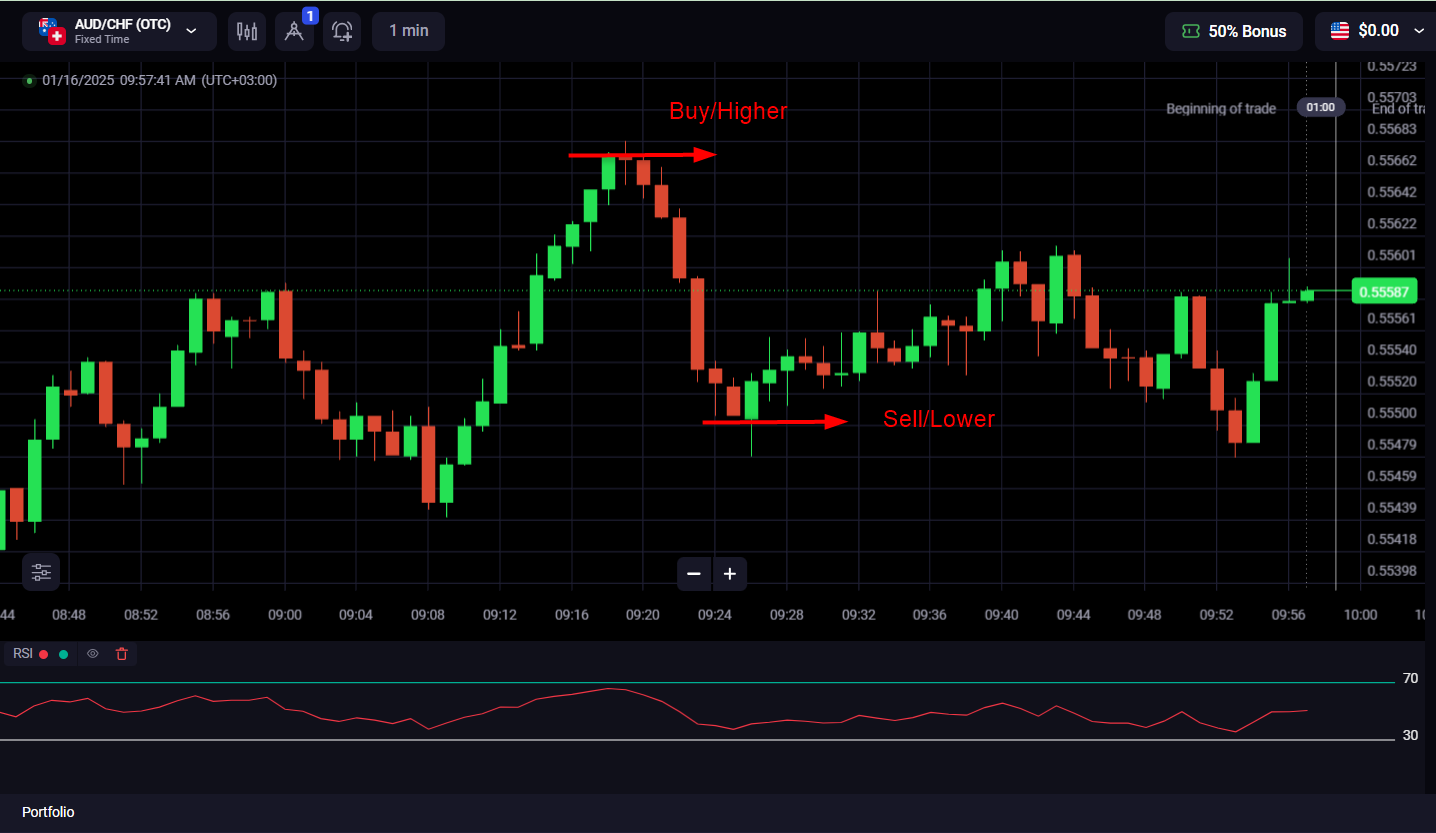Screen dimensions: 1436x833
Task: Toggle RSI indicator visibility eye
Action: (93, 654)
